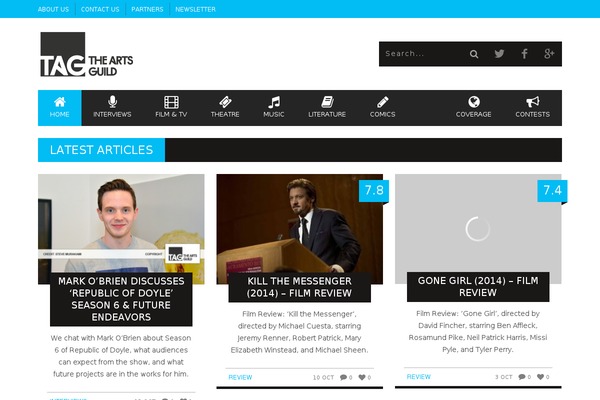The width and height of the screenshot is (600, 400).
Task: Open the Contact Us link
Action: (100, 9)
